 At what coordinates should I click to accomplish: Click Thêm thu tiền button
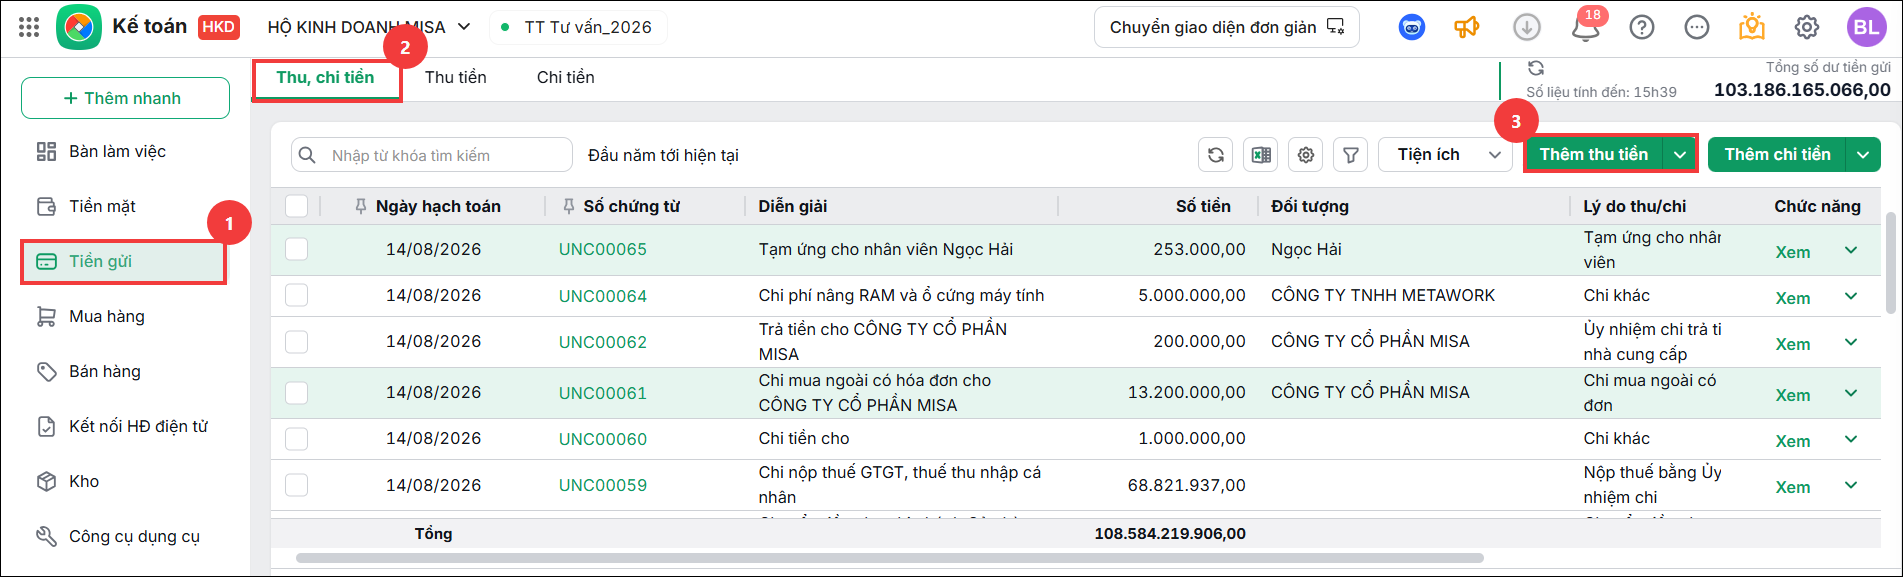[x=1594, y=155]
